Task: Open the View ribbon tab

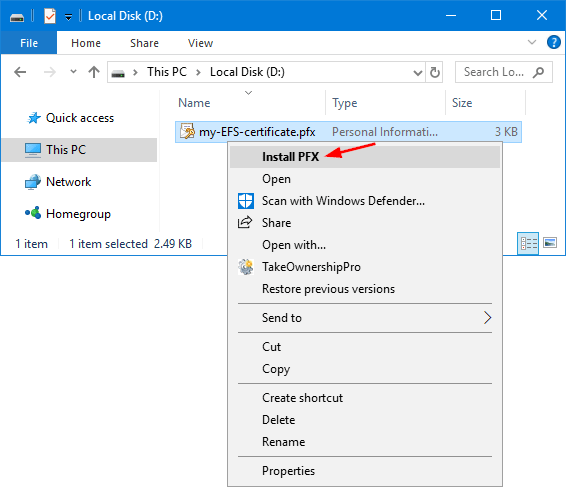Action: 200,43
